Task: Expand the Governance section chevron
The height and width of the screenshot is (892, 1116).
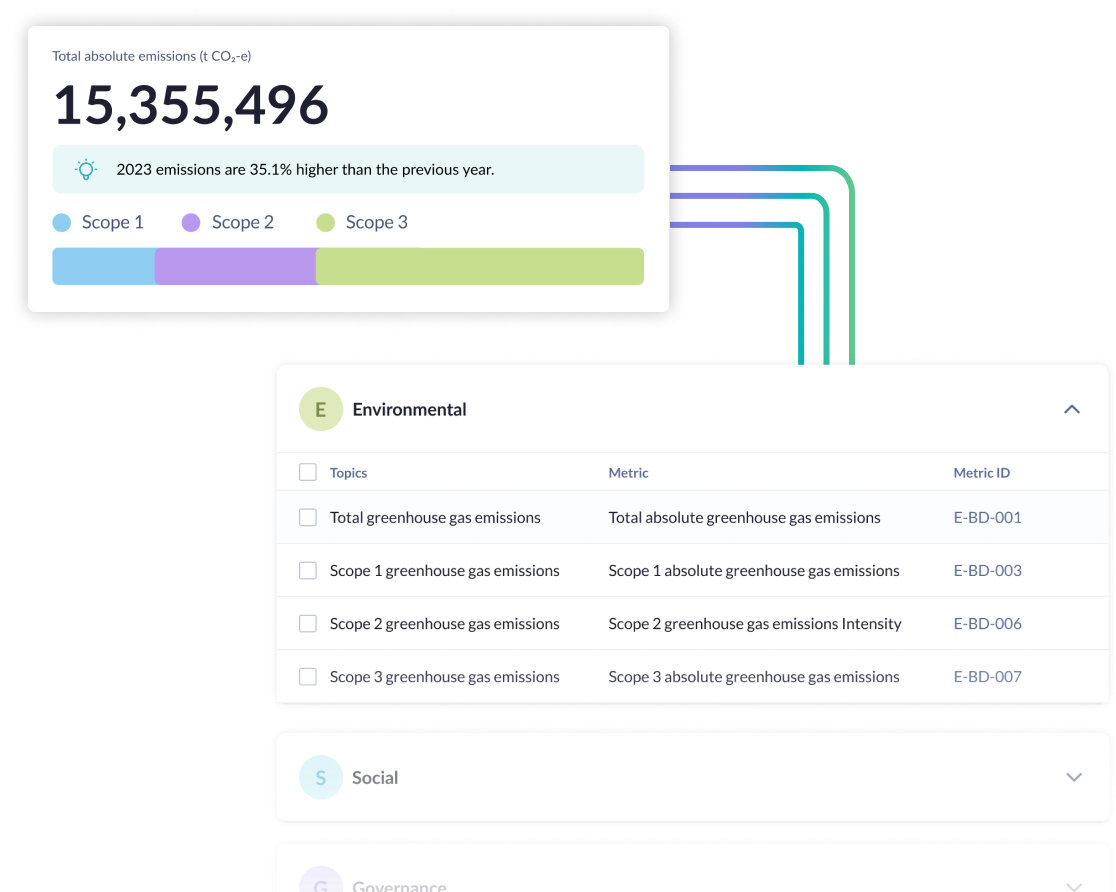Action: pos(1074,886)
